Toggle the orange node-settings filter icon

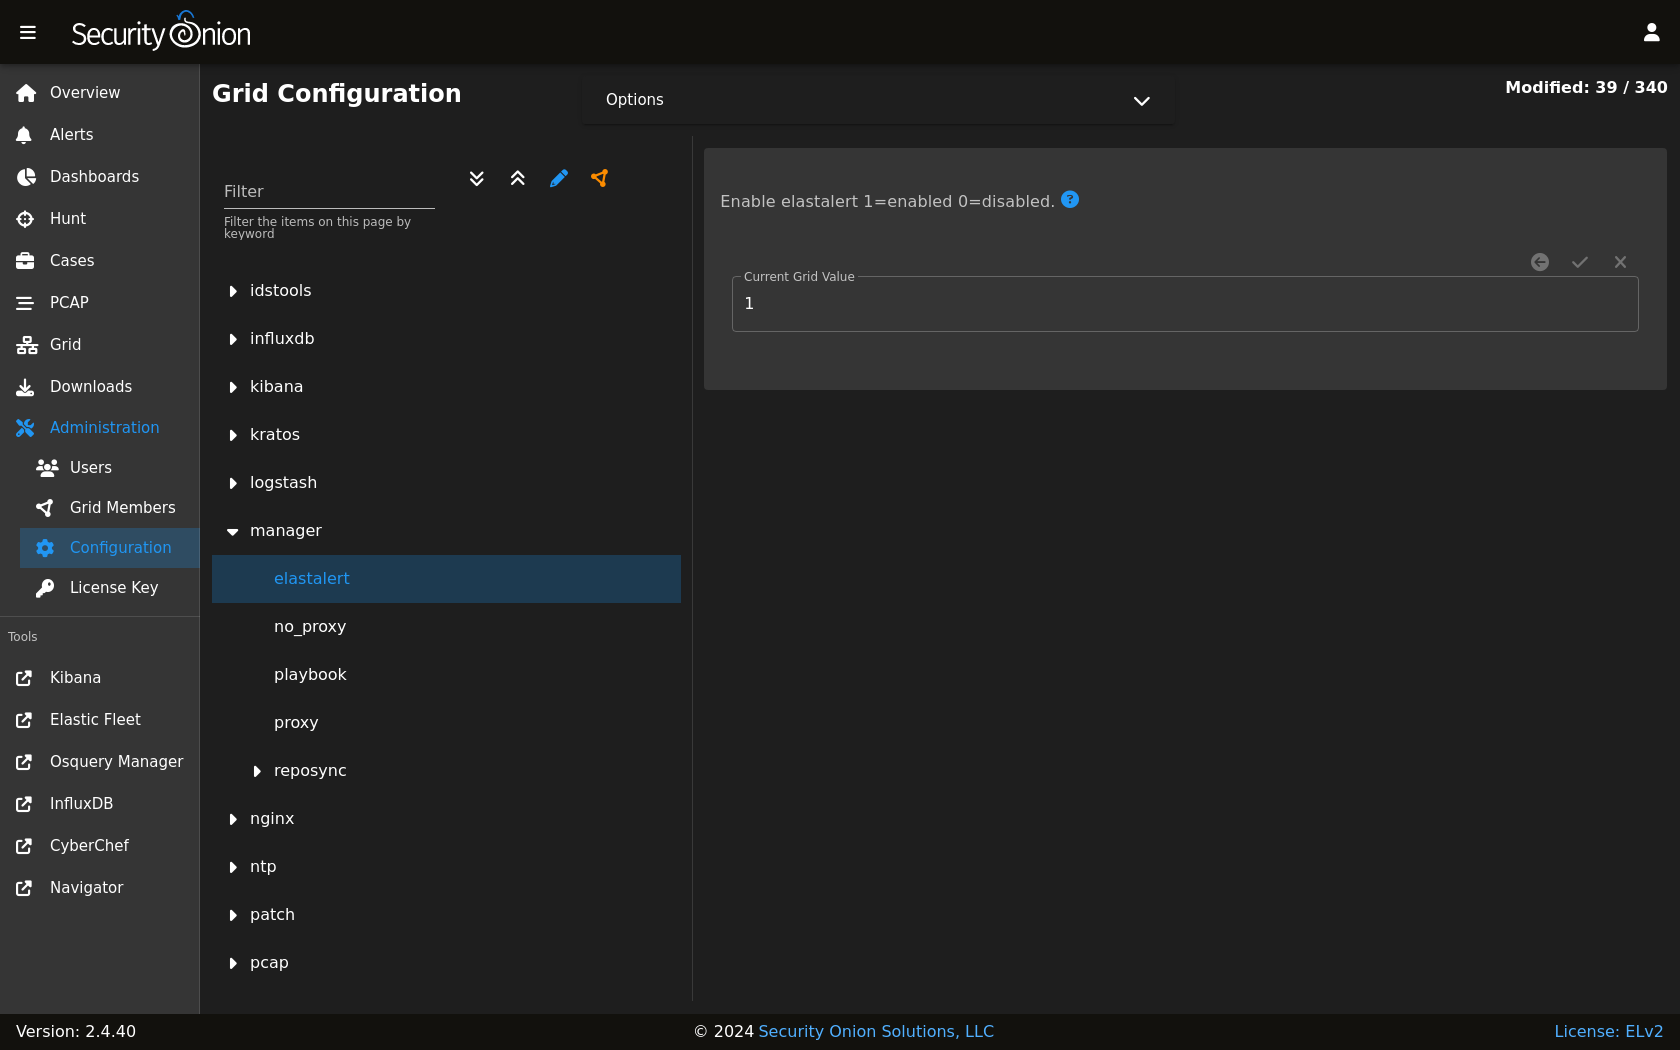click(600, 178)
